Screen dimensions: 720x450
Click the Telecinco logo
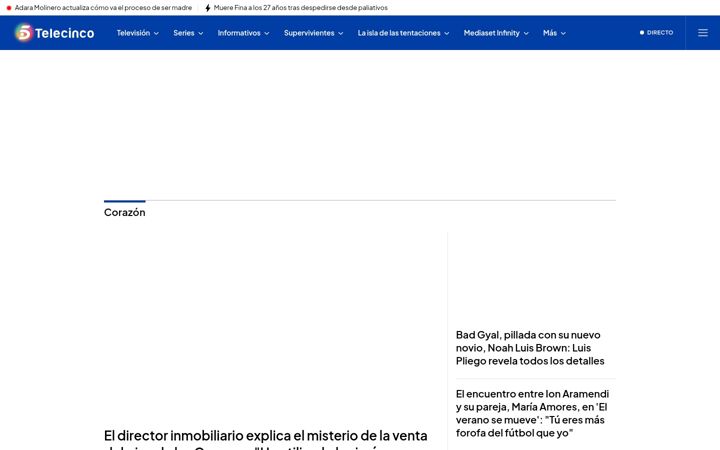pos(54,33)
